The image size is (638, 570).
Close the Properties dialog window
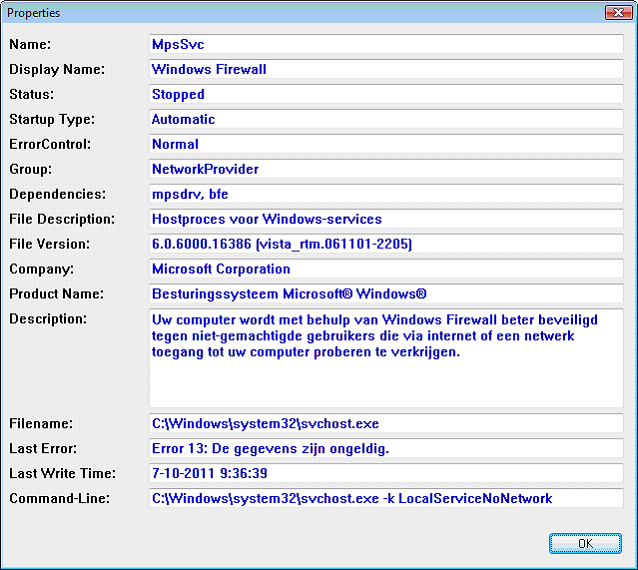[618, 13]
